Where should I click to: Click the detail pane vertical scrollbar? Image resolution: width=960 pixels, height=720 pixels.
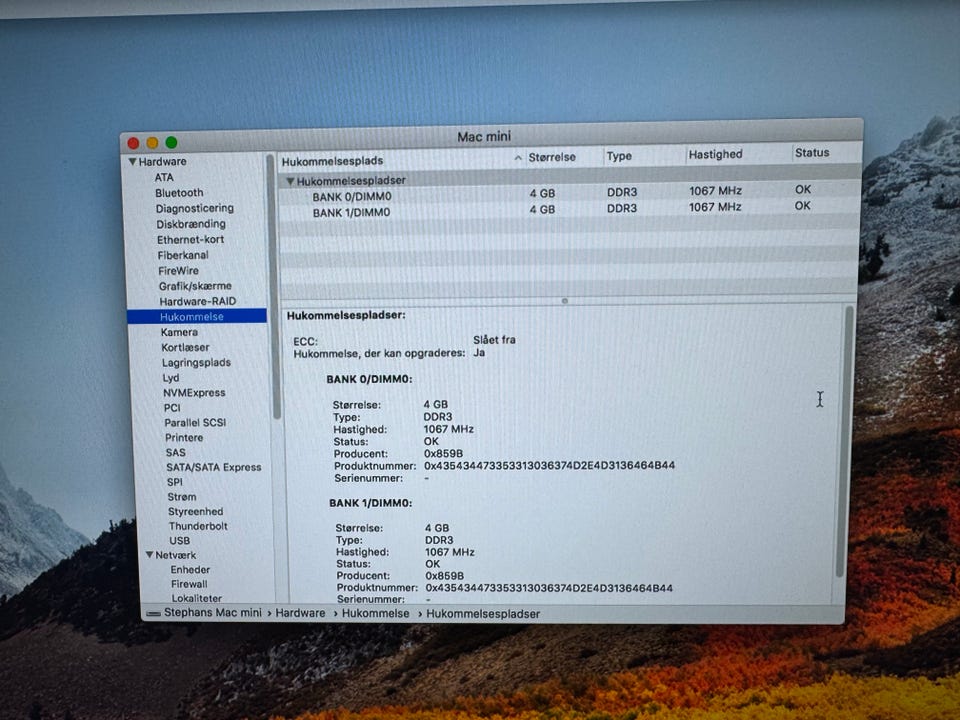[x=845, y=441]
